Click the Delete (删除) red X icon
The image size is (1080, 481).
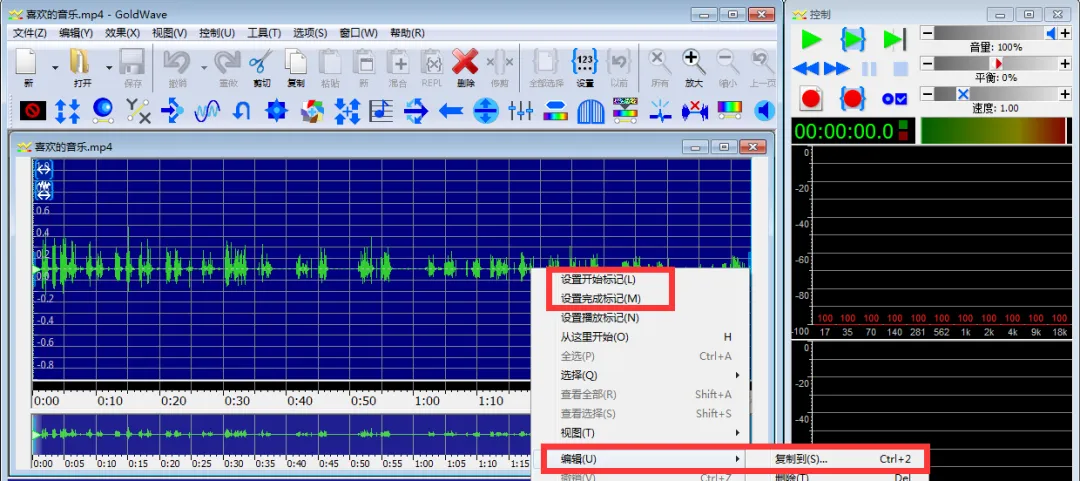(x=466, y=62)
